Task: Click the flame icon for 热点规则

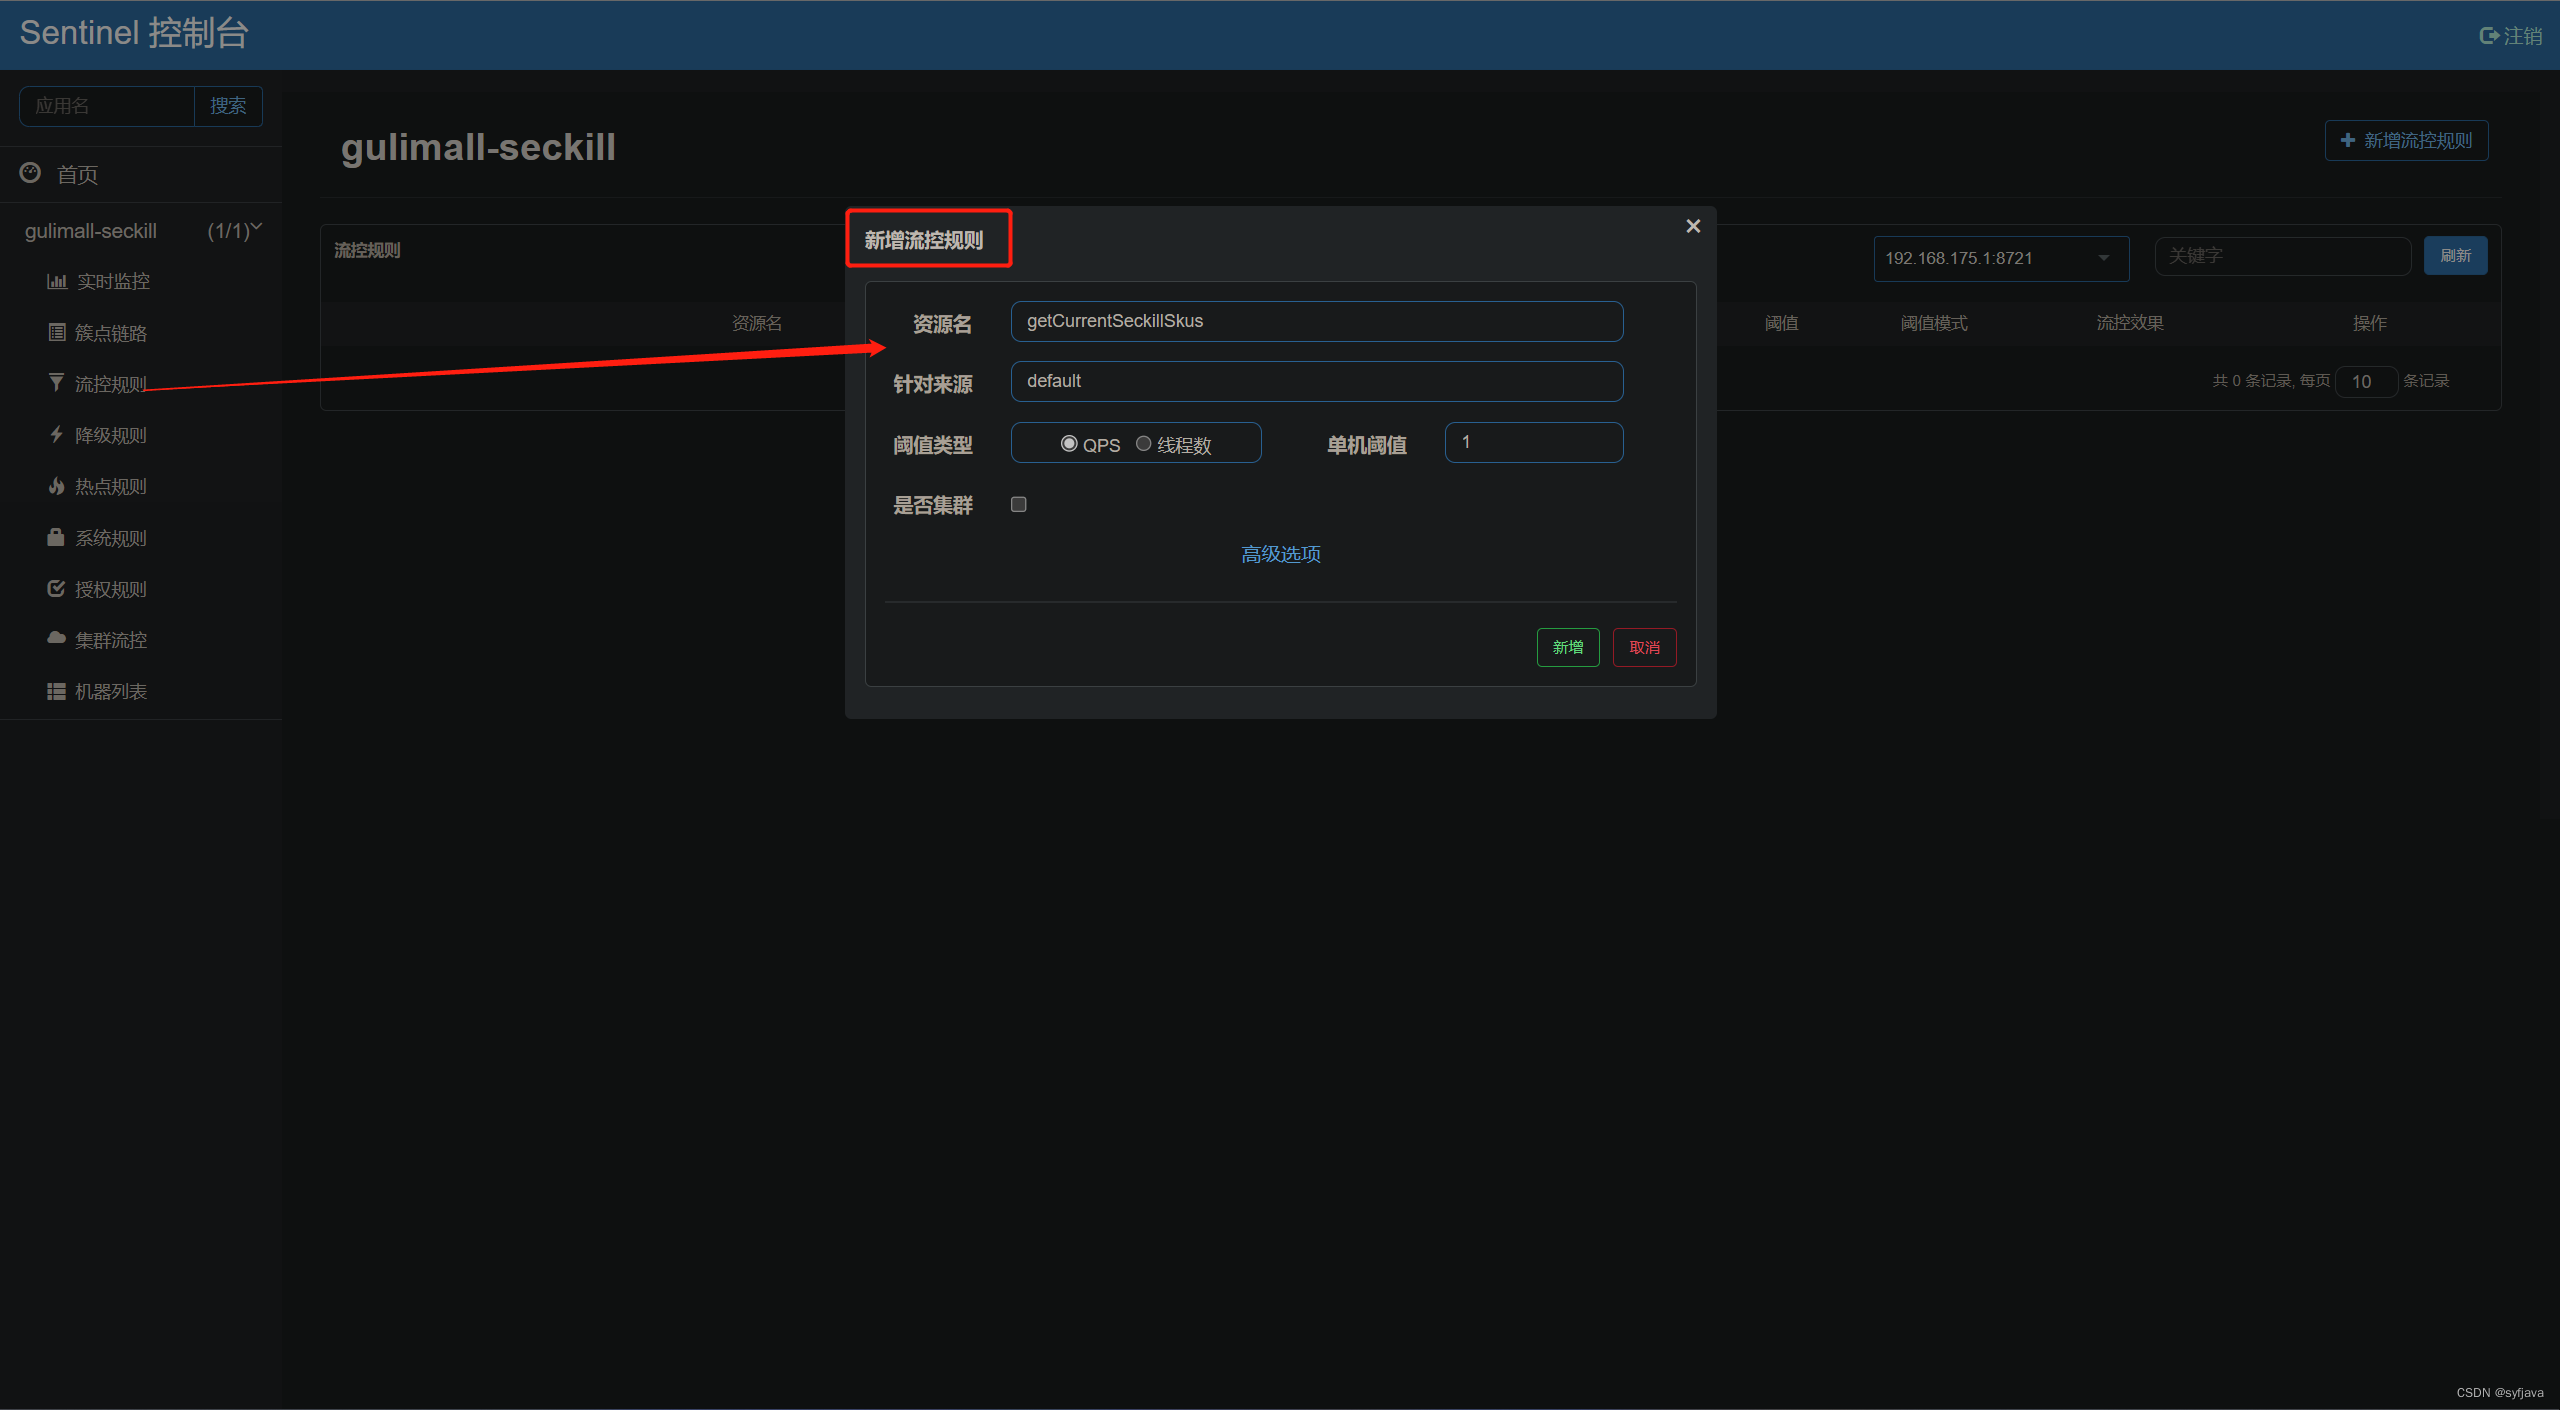Action: 56,486
